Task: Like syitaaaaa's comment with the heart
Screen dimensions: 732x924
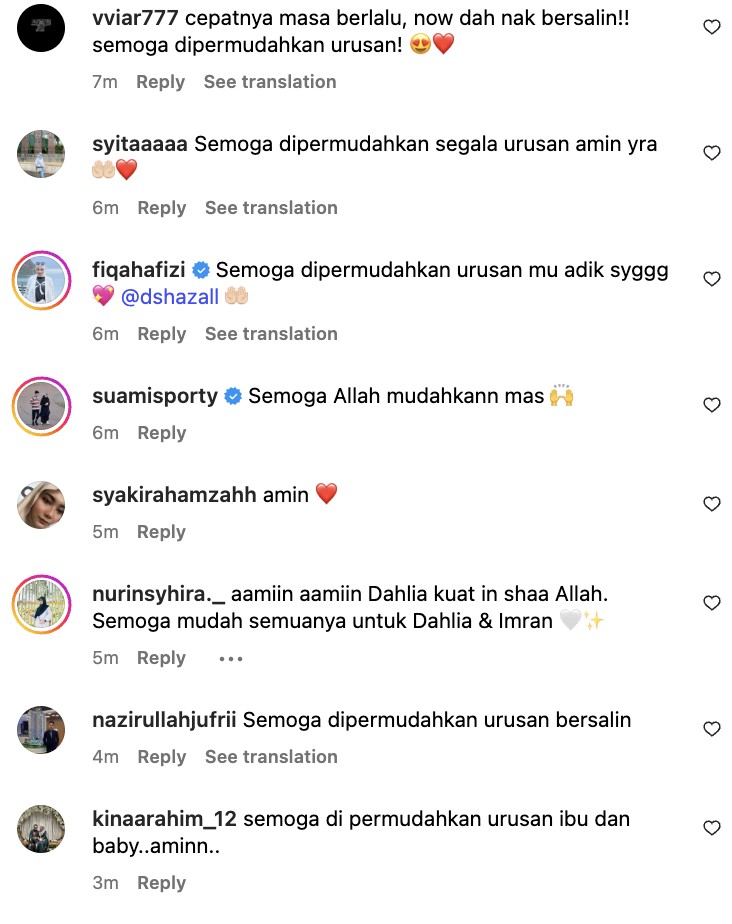Action: (x=712, y=153)
